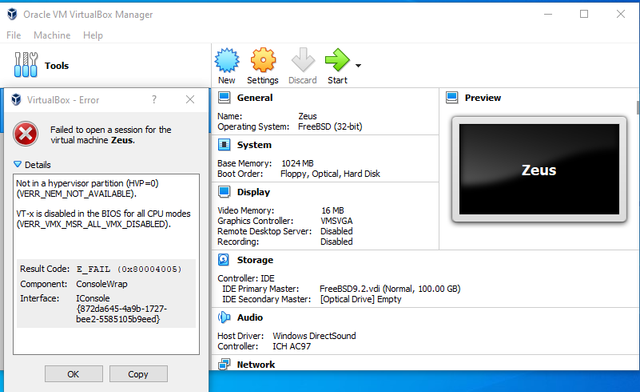Click the 1024 MB base memory value
The height and width of the screenshot is (392, 640).
(x=298, y=163)
